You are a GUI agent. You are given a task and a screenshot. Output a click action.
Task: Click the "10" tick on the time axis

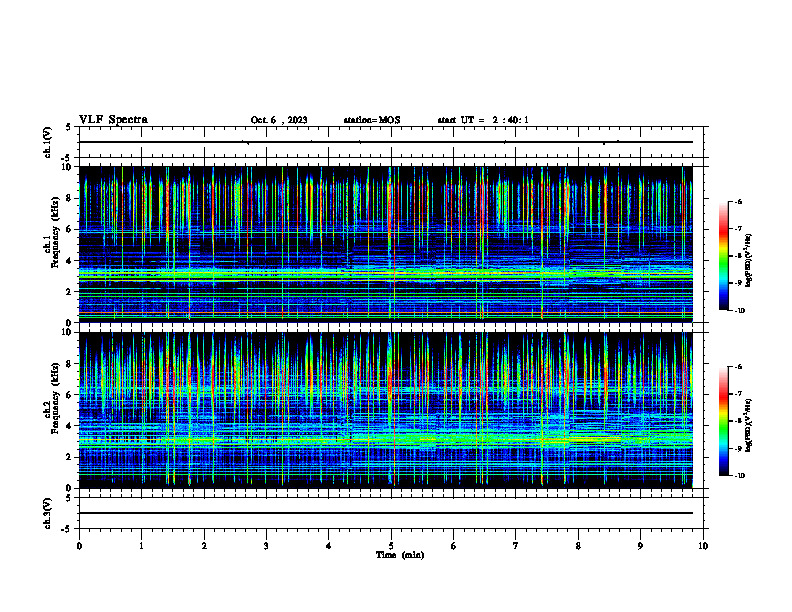point(703,546)
